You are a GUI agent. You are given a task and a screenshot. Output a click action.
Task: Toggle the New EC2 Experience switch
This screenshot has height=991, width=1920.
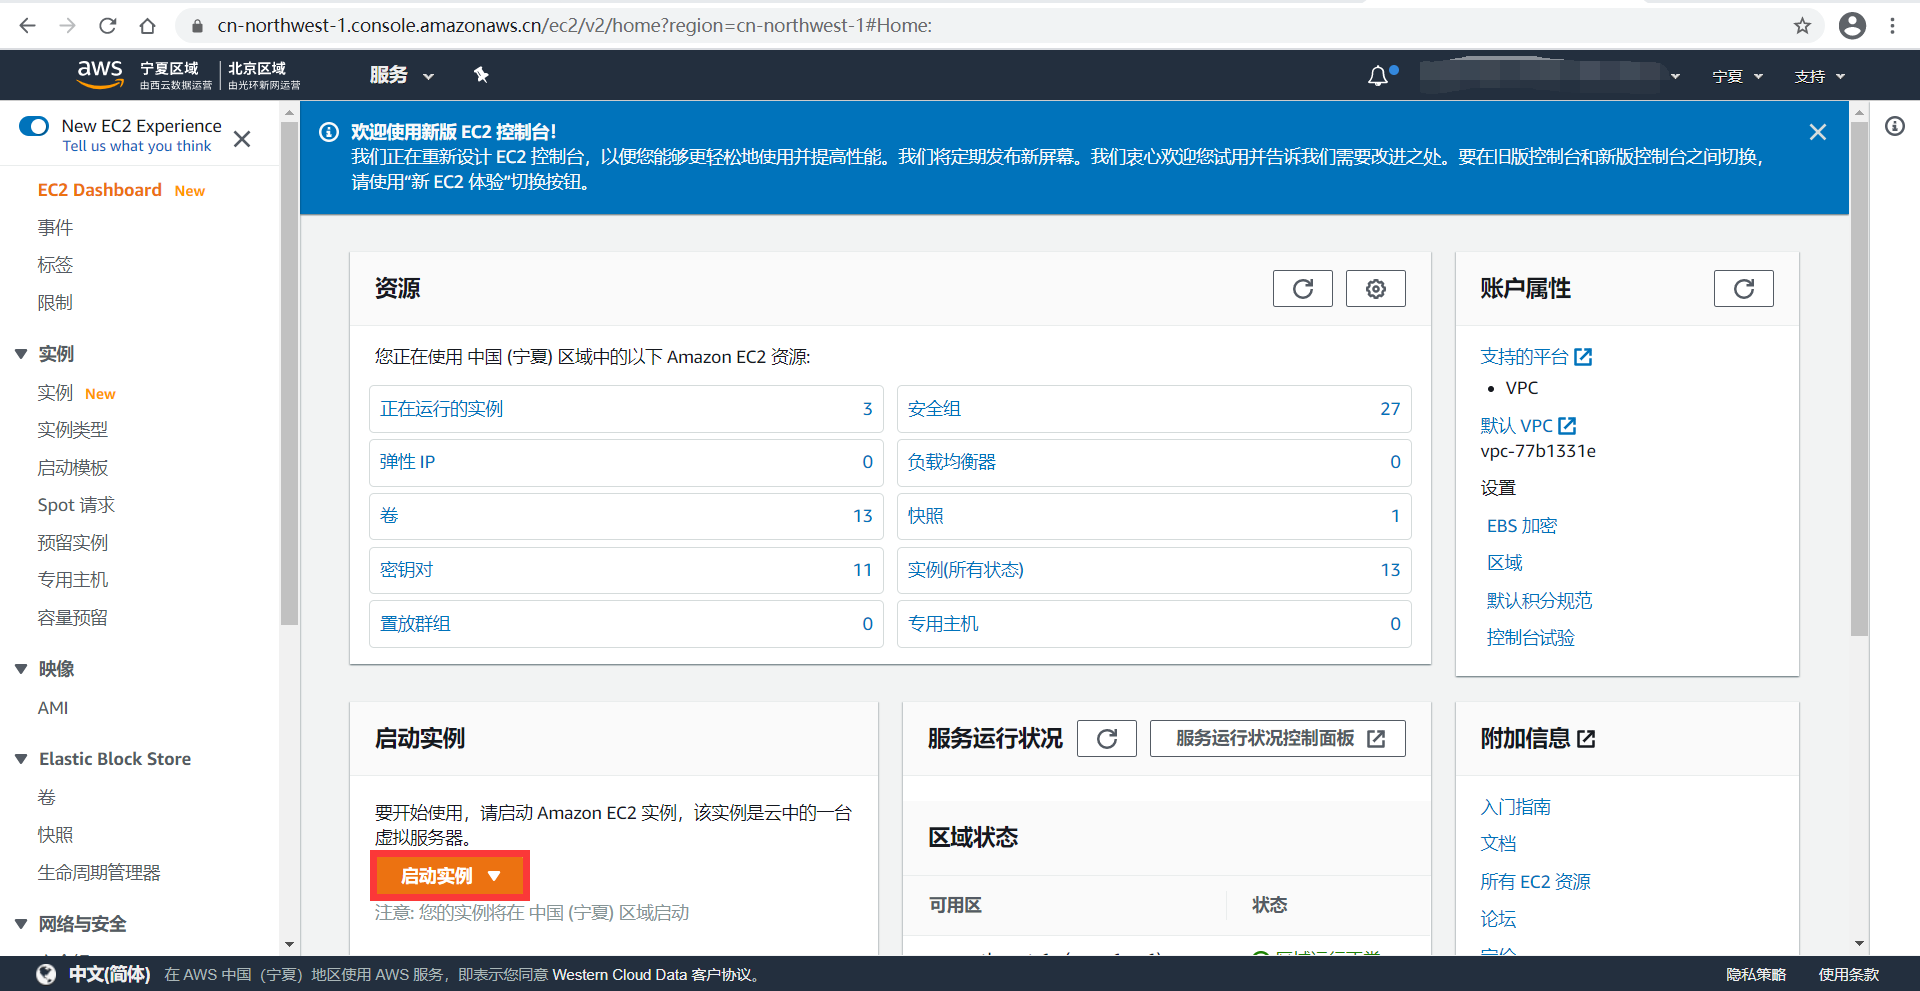click(34, 126)
